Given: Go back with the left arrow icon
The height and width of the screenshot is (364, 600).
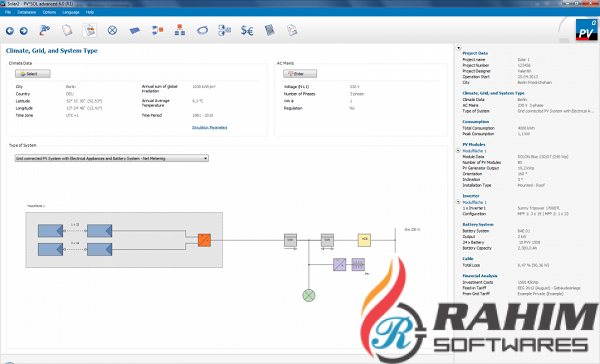Looking at the screenshot, I should click(10, 31).
